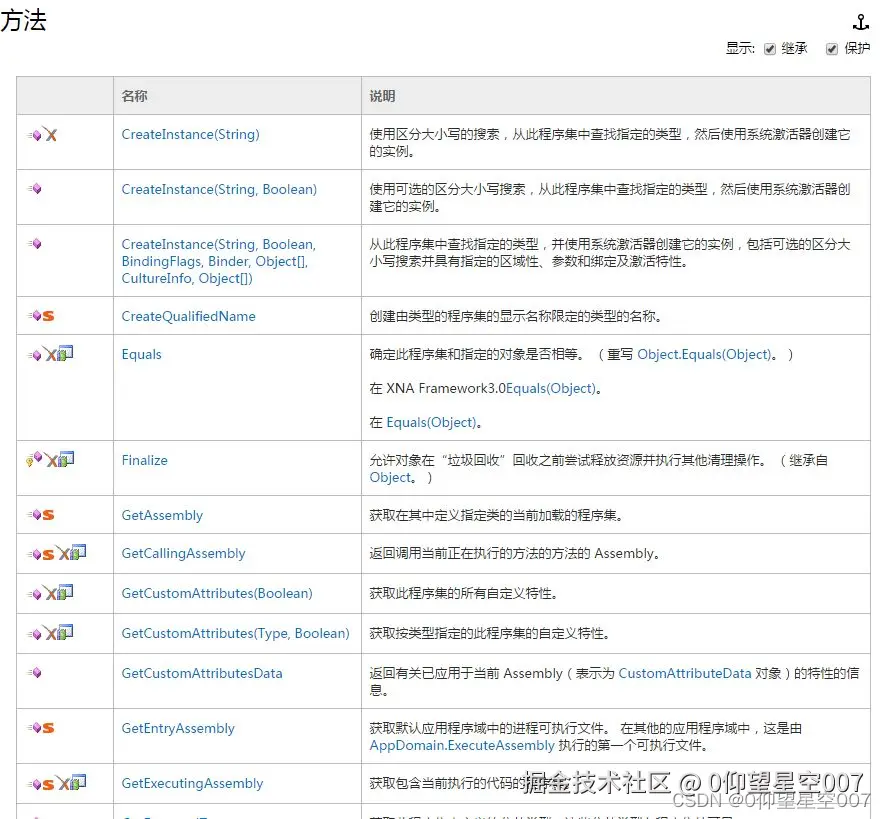Open GetCustomAttributes(Boolean) link
886x819 pixels.
point(217,593)
